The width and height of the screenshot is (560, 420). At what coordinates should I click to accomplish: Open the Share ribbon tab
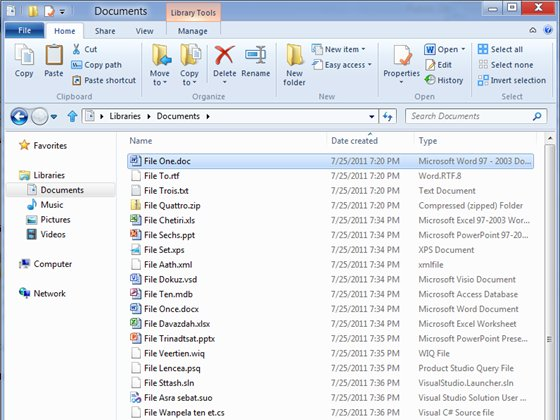coord(105,31)
